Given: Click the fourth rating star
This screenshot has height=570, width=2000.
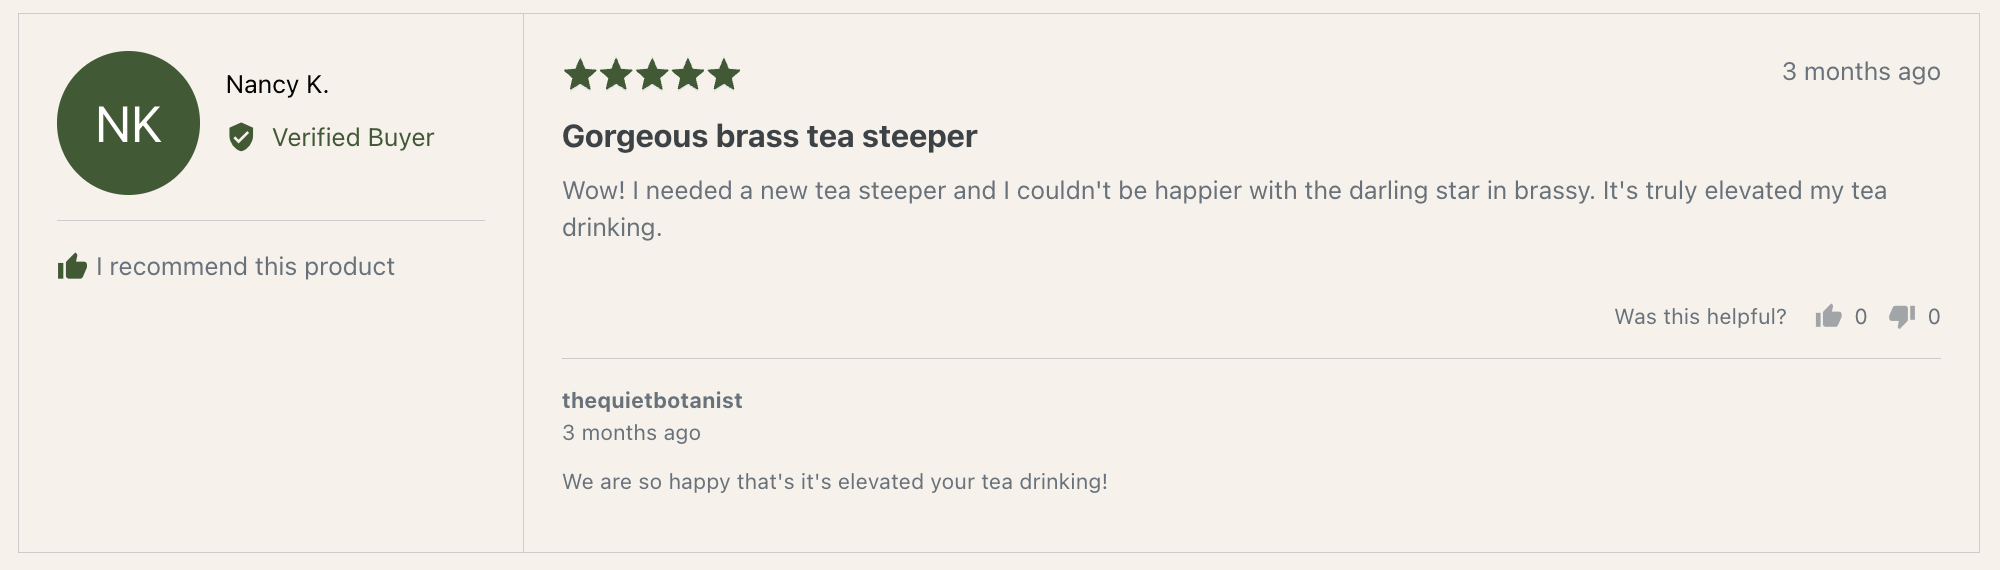Looking at the screenshot, I should click(688, 74).
